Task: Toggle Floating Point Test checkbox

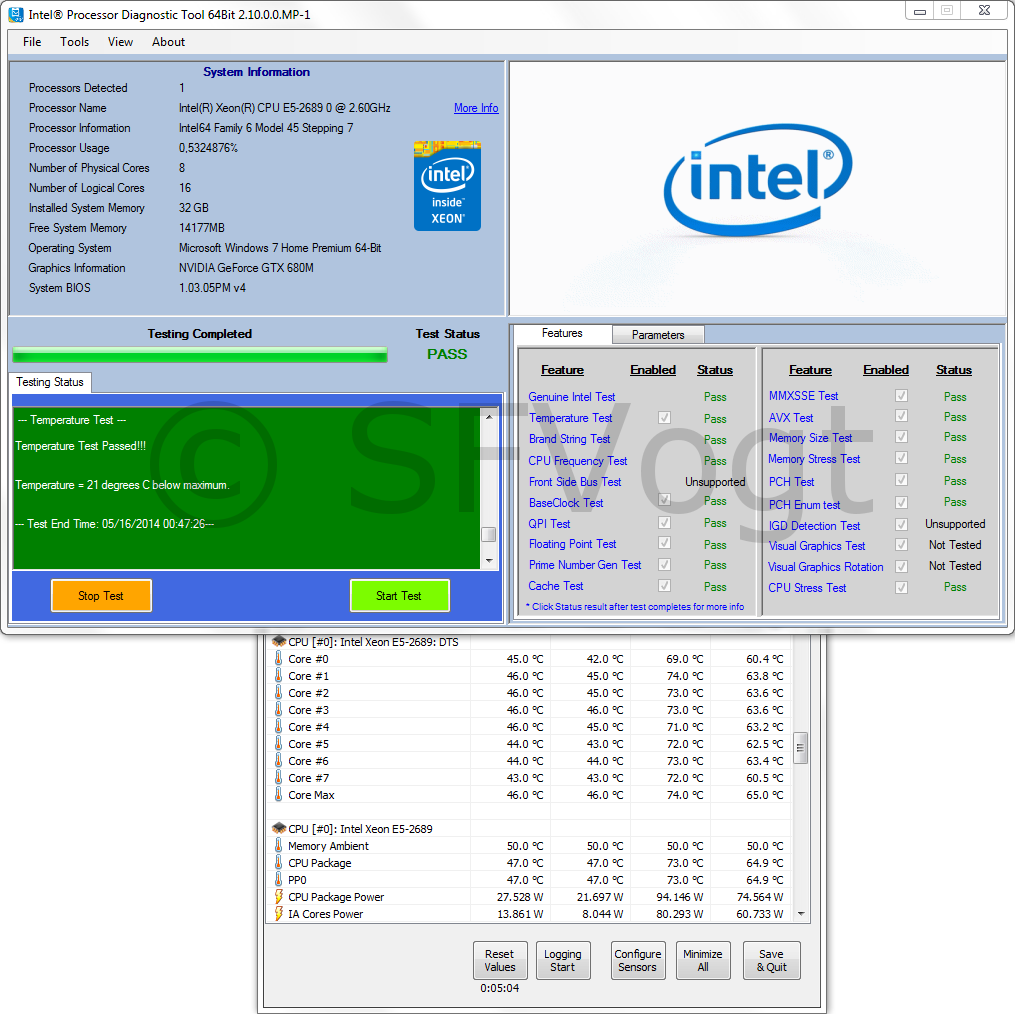Action: [664, 543]
